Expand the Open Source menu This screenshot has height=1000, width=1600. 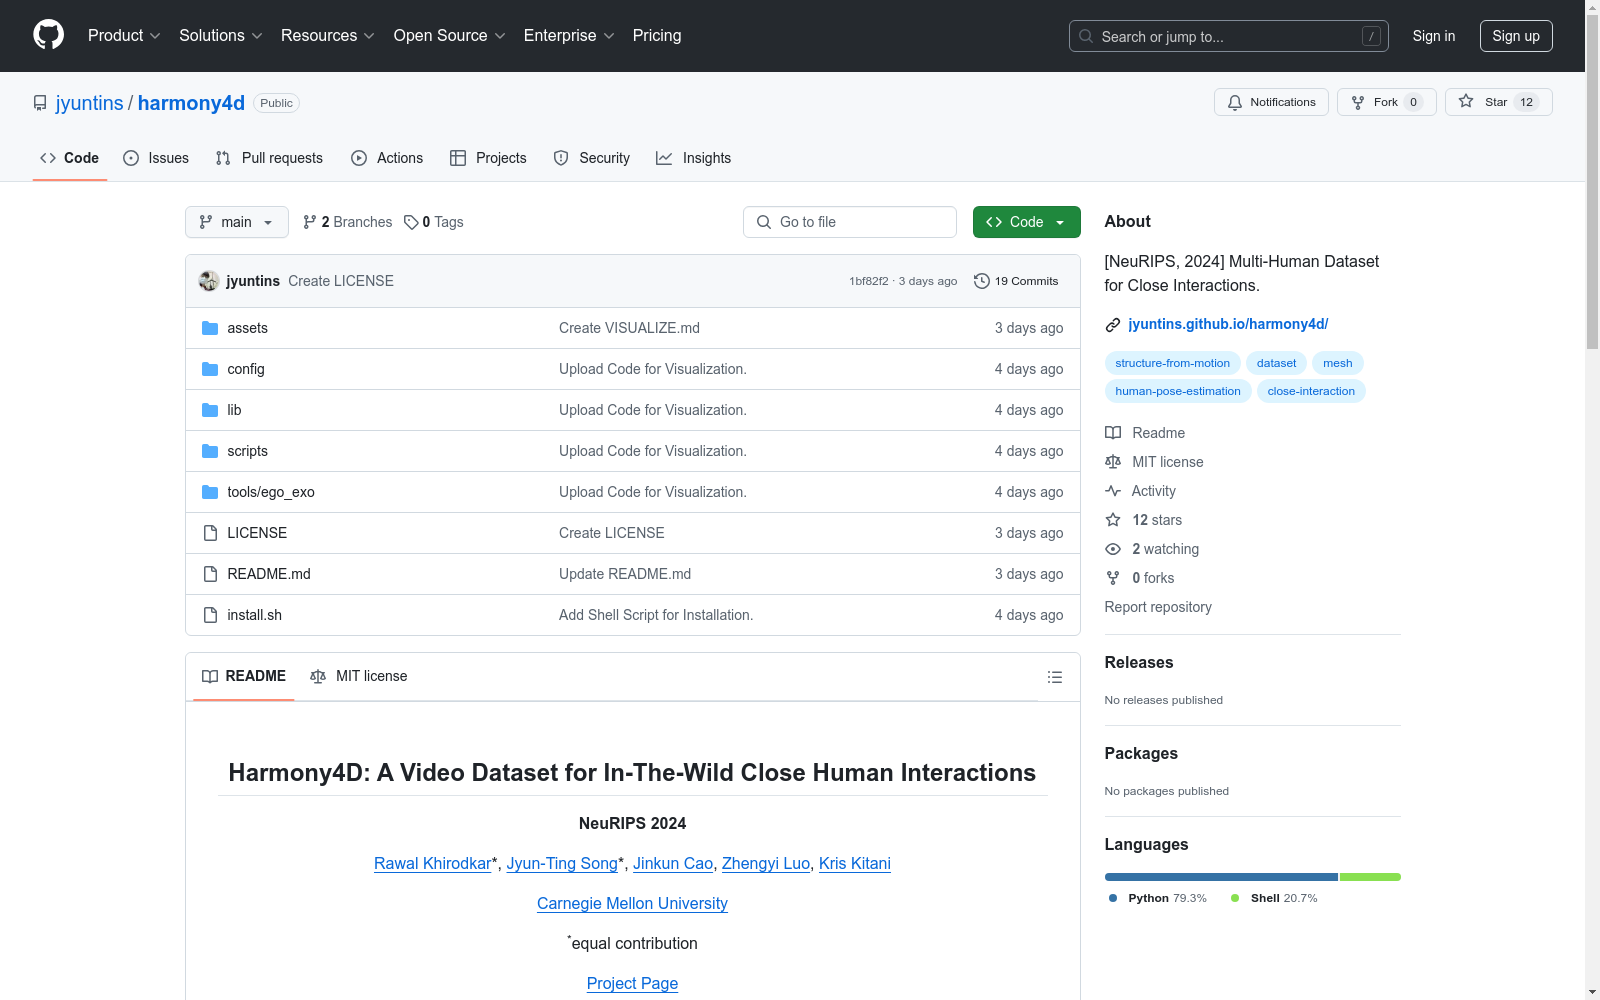(450, 35)
